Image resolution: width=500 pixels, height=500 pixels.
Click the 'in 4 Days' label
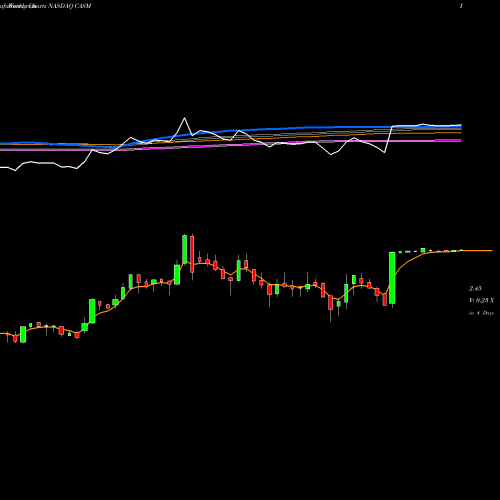[481, 313]
